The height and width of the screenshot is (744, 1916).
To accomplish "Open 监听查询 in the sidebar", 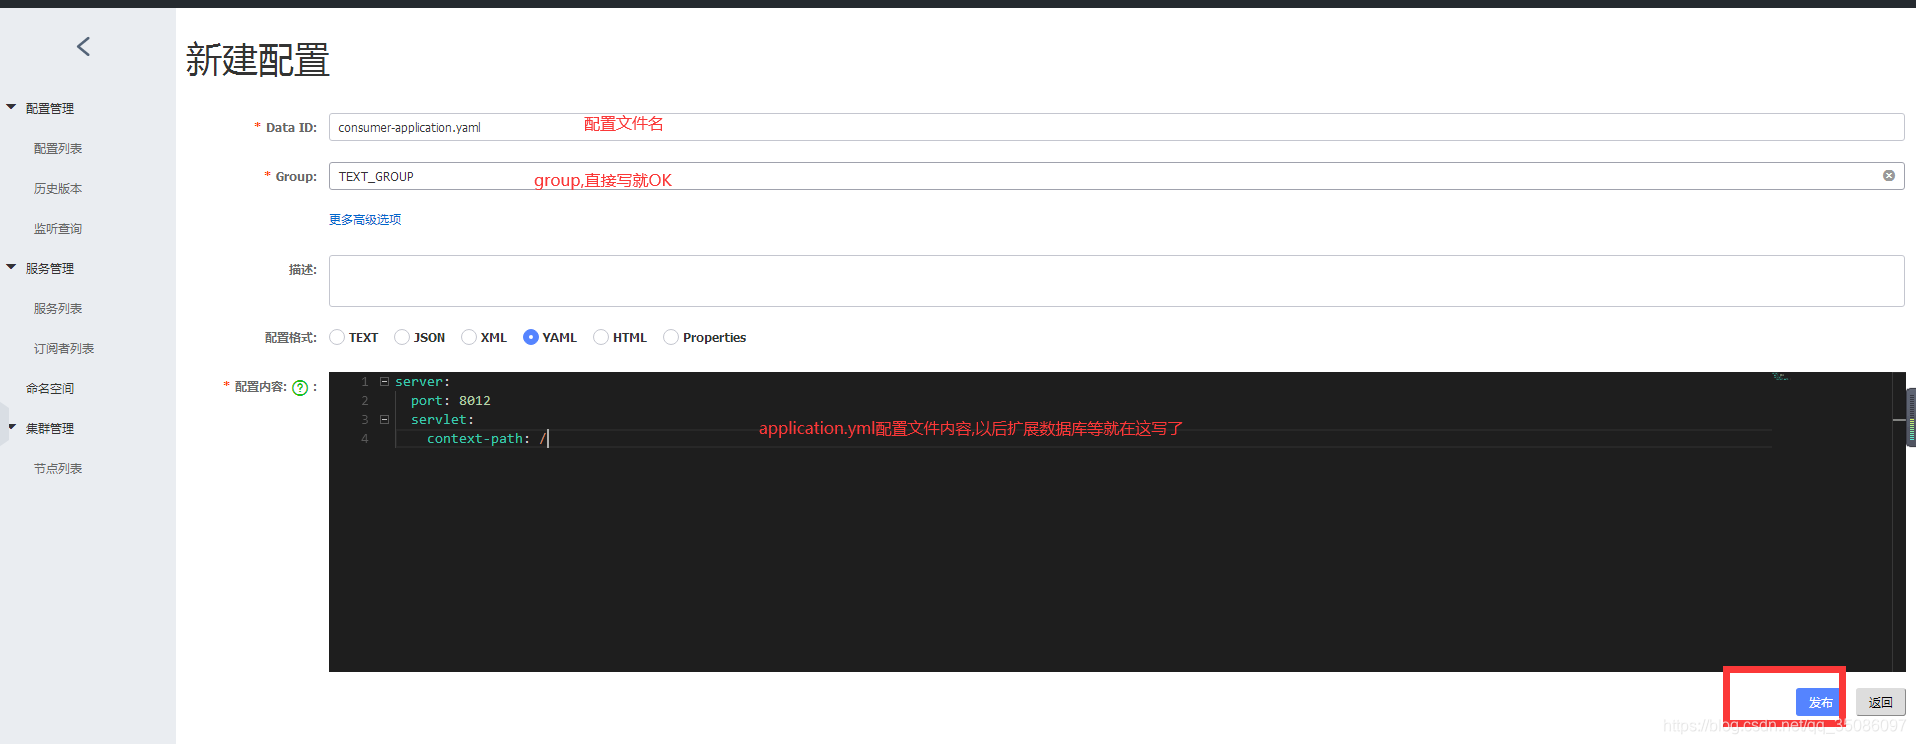I will (x=58, y=228).
